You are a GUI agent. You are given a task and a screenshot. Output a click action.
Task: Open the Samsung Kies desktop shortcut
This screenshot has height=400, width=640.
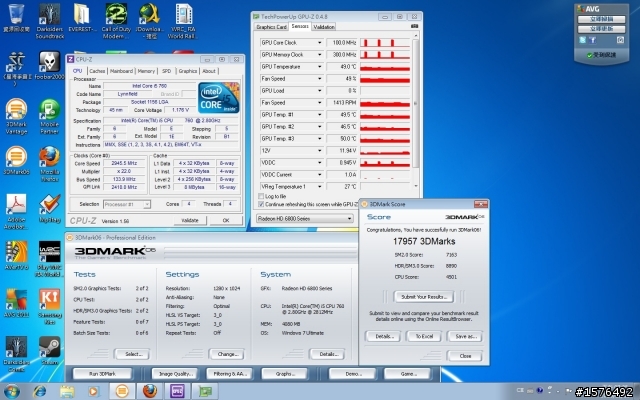(x=49, y=307)
